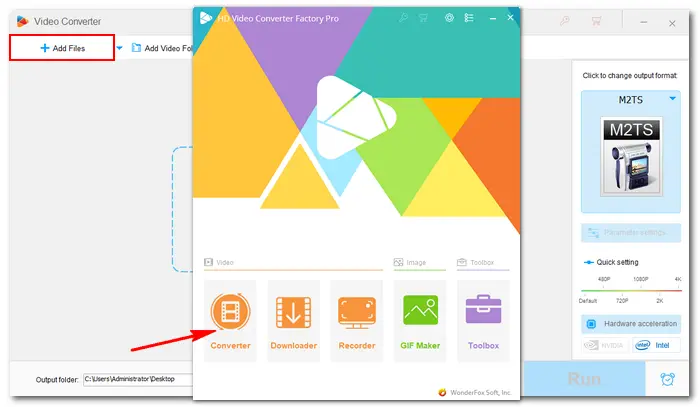Adjust the Quick setting resolution slider
This screenshot has width=700, height=407.
pos(631,291)
